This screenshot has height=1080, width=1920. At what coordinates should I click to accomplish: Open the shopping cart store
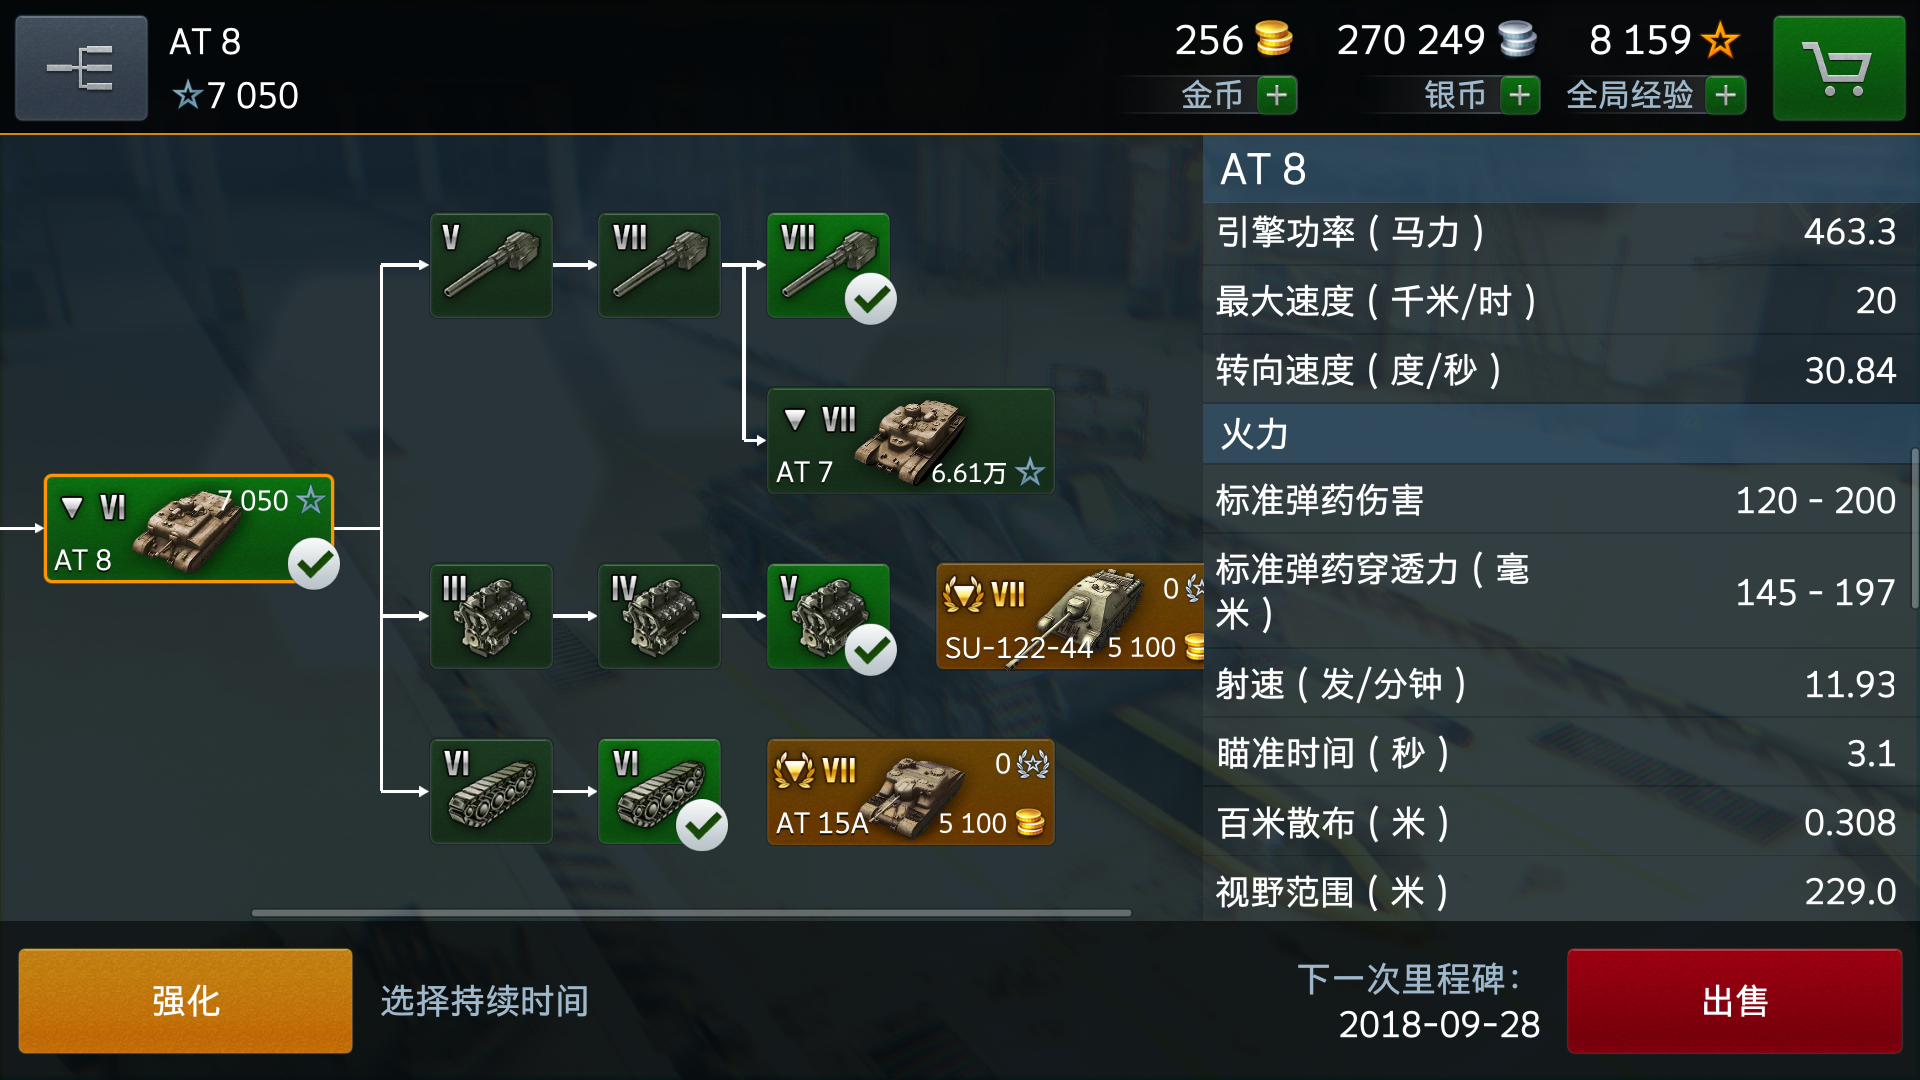click(x=1838, y=68)
